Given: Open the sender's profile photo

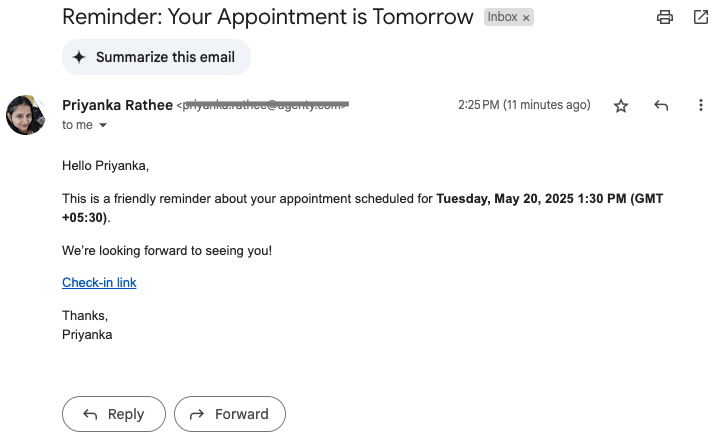Looking at the screenshot, I should coord(25,115).
